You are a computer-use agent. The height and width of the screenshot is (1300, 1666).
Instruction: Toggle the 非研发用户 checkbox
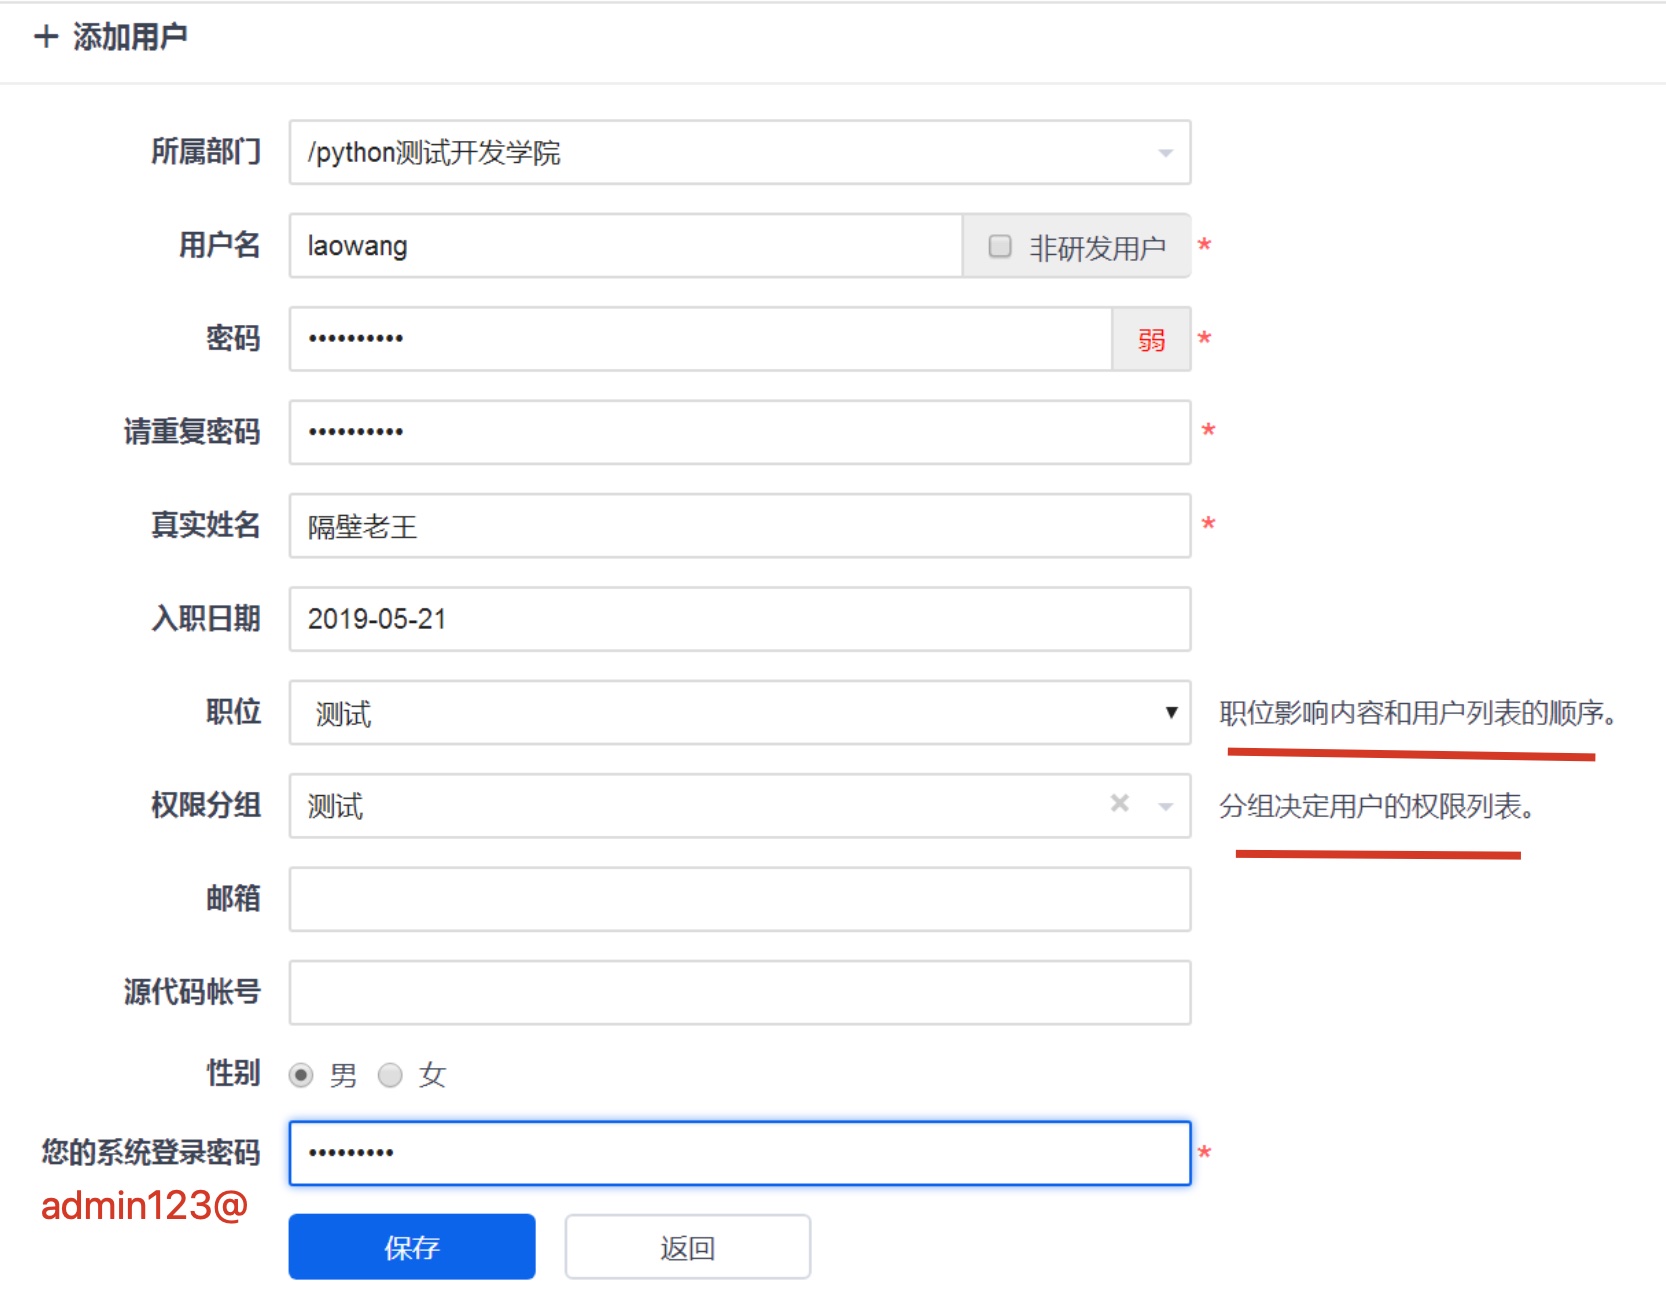pos(1000,246)
